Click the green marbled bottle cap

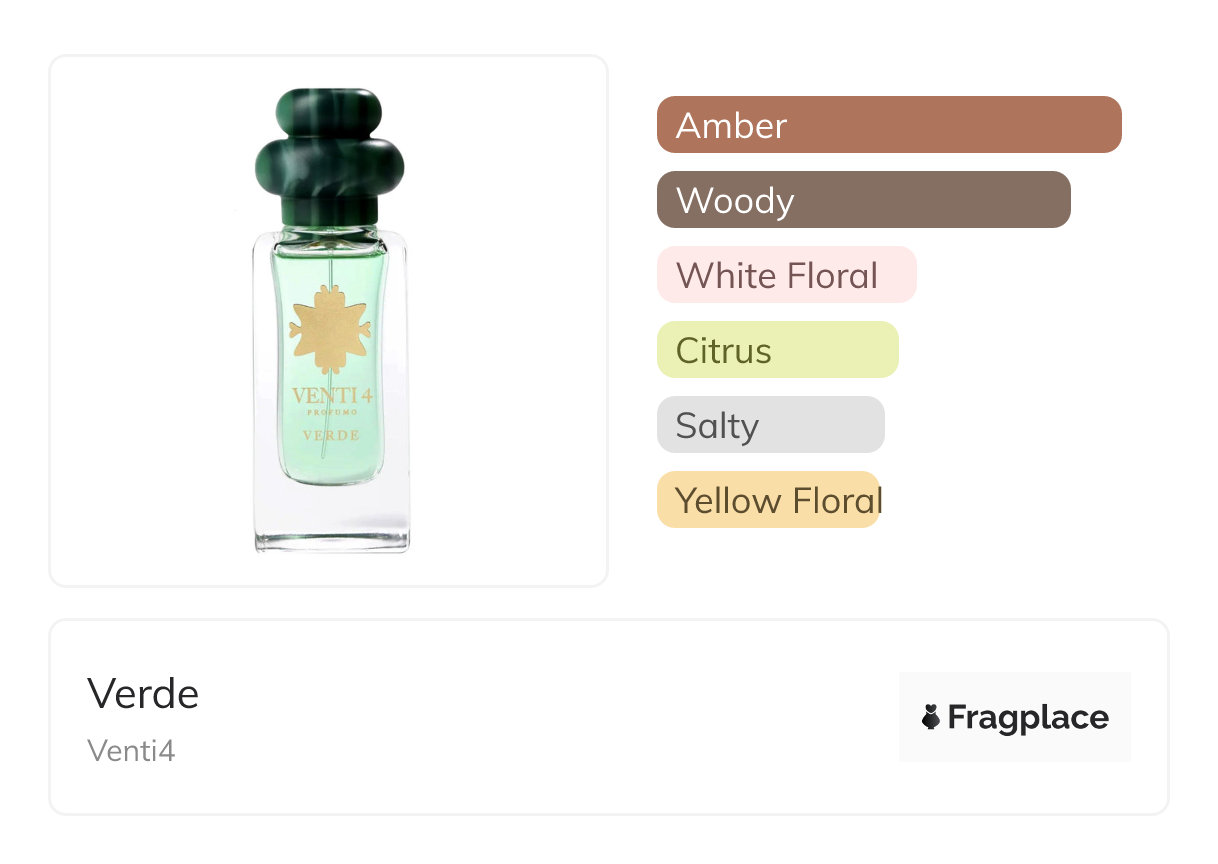click(x=330, y=155)
